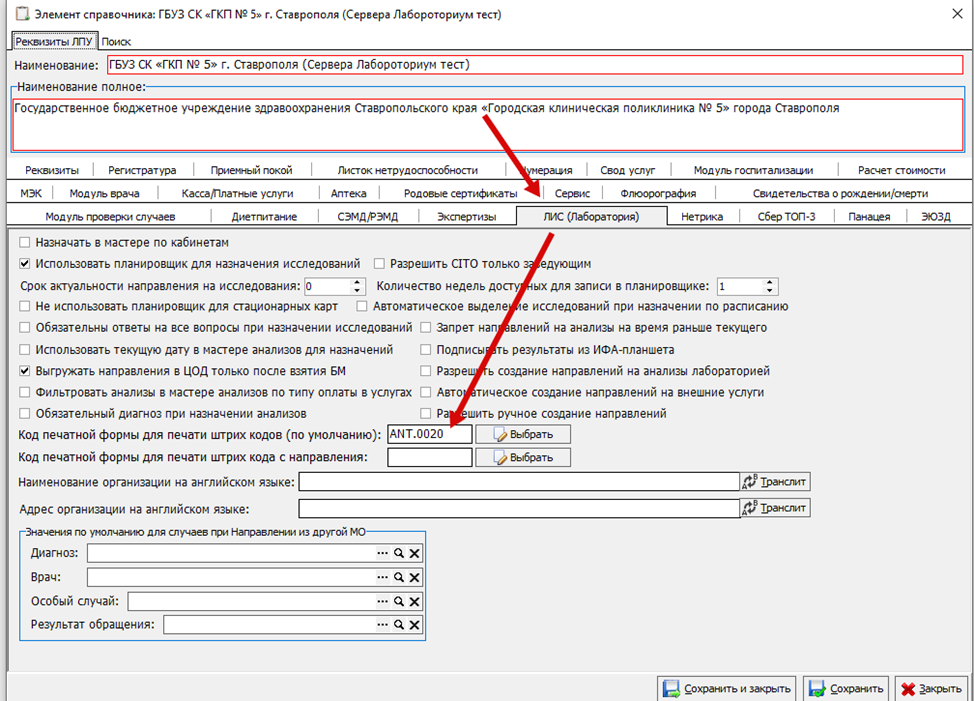Clear the Диагноз field using the X icon

pyautogui.click(x=414, y=553)
